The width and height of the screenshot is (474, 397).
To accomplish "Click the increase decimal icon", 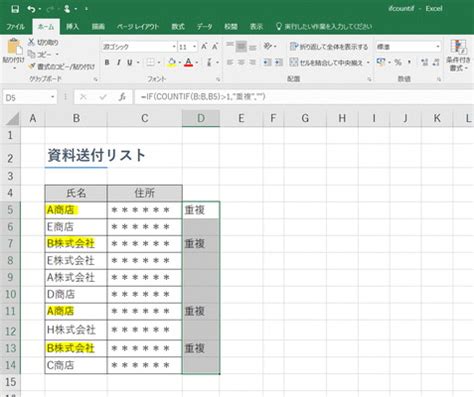I will [x=424, y=62].
